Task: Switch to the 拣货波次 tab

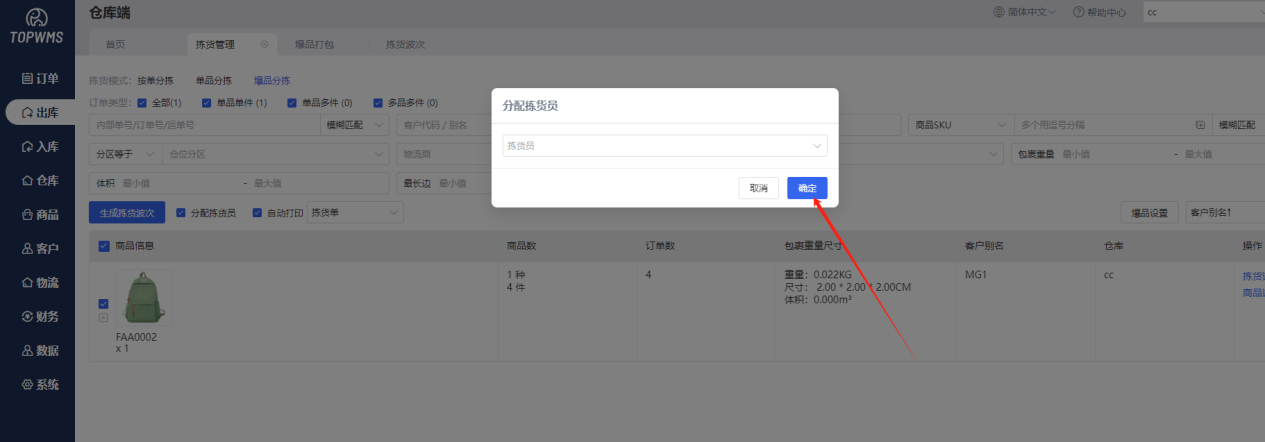Action: click(405, 45)
